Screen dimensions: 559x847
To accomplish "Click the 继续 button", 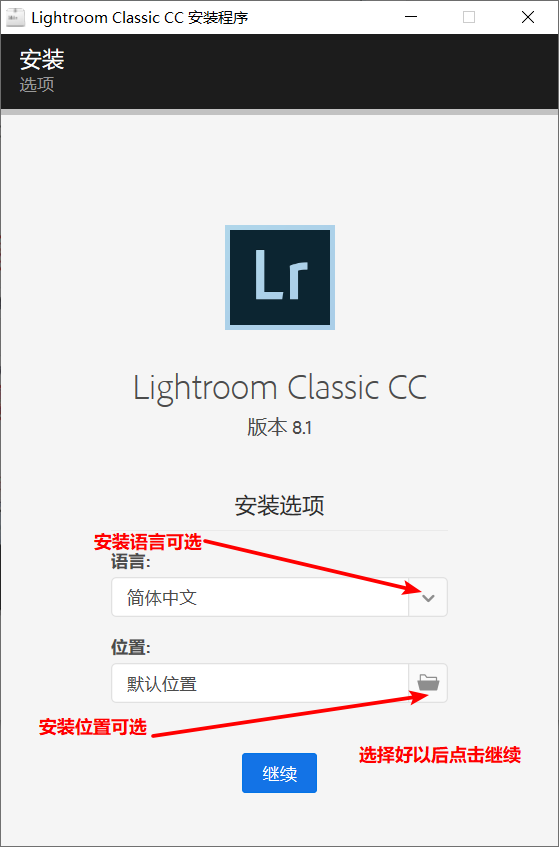I will [279, 773].
